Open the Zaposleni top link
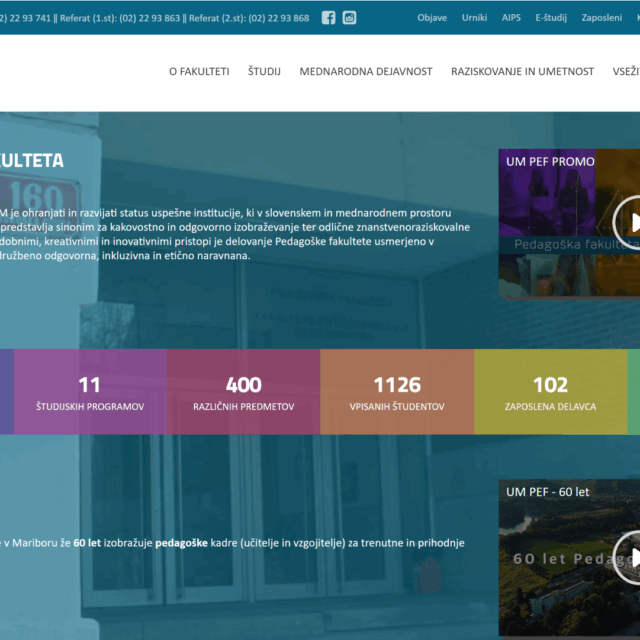Screen dimensions: 640x640 (602, 18)
